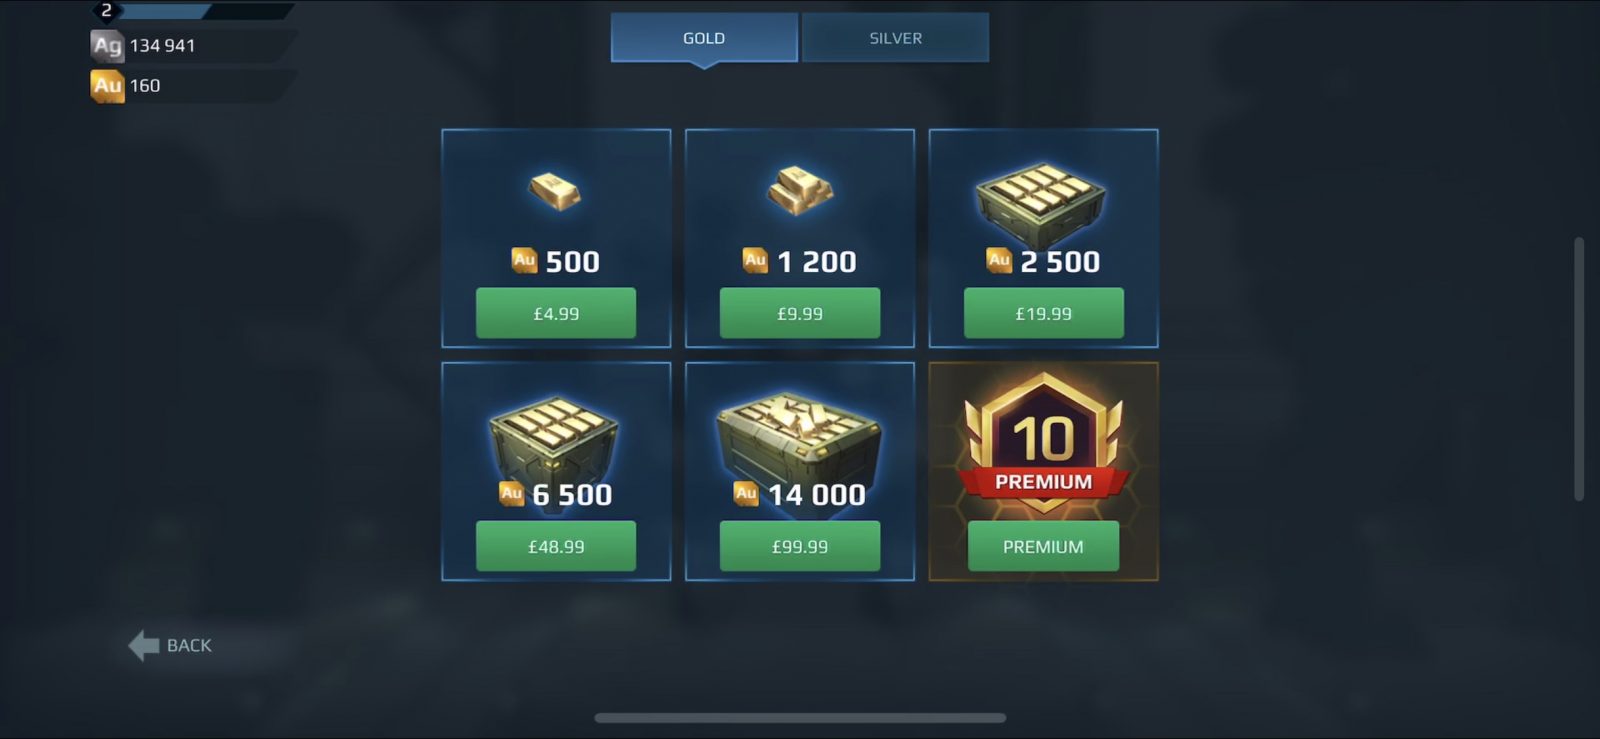
Task: Click the vertical scrollbar on right
Action: [x=1579, y=369]
